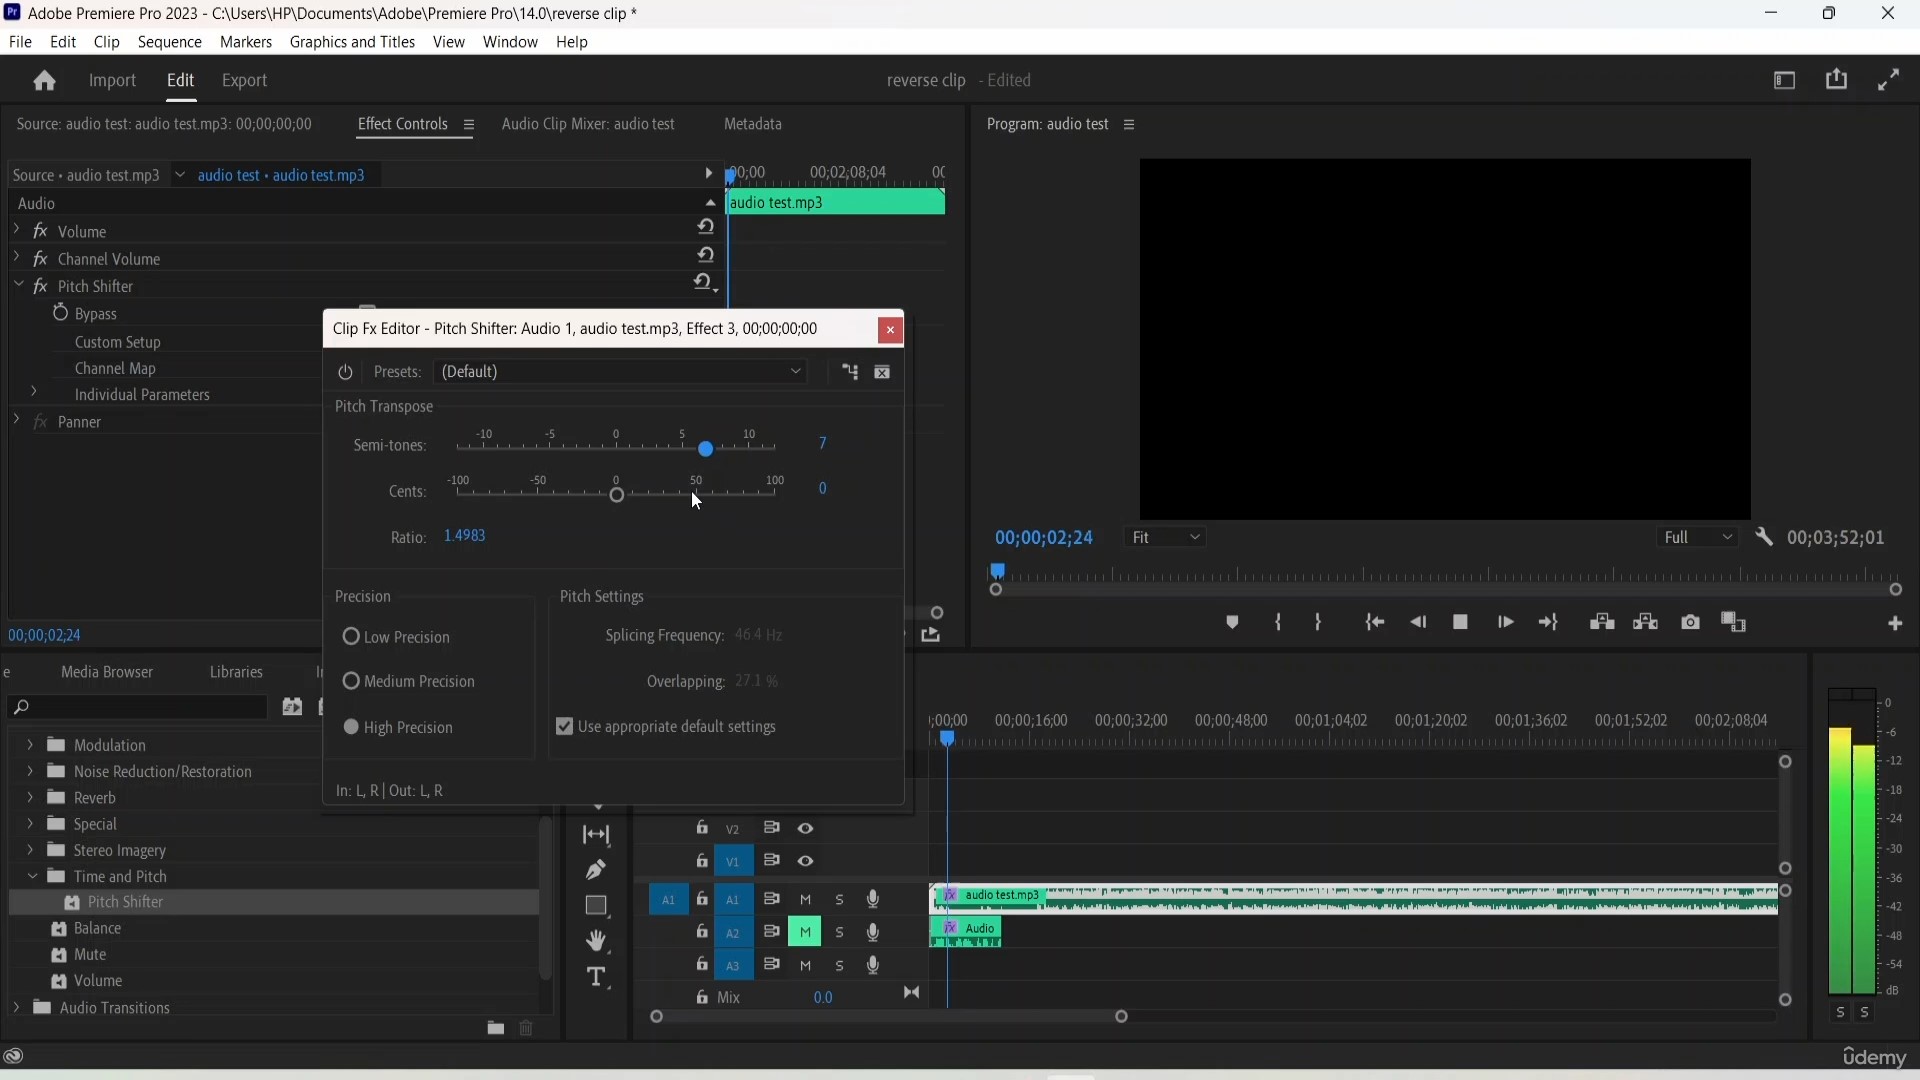The width and height of the screenshot is (1920, 1080).
Task: Expand the Reverb effects folder
Action: pyautogui.click(x=29, y=799)
